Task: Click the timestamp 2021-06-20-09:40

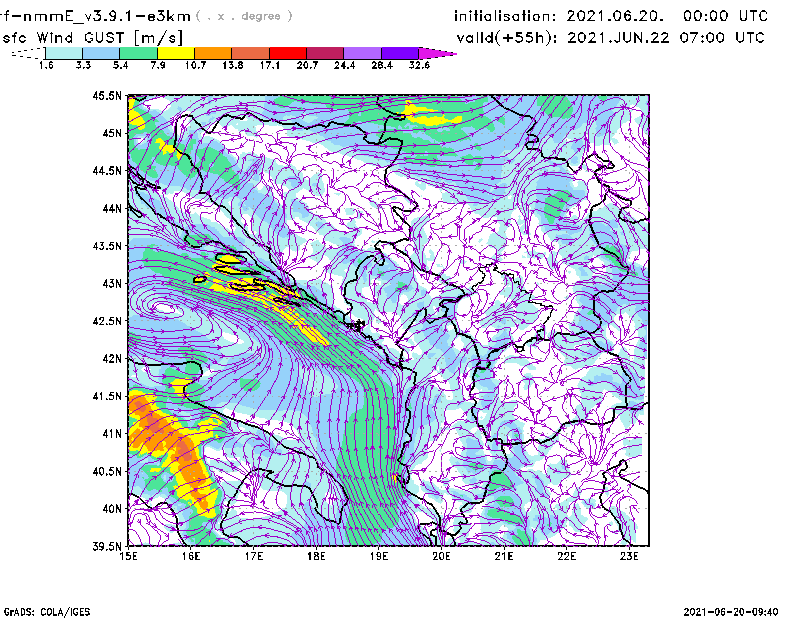Action: (x=731, y=612)
